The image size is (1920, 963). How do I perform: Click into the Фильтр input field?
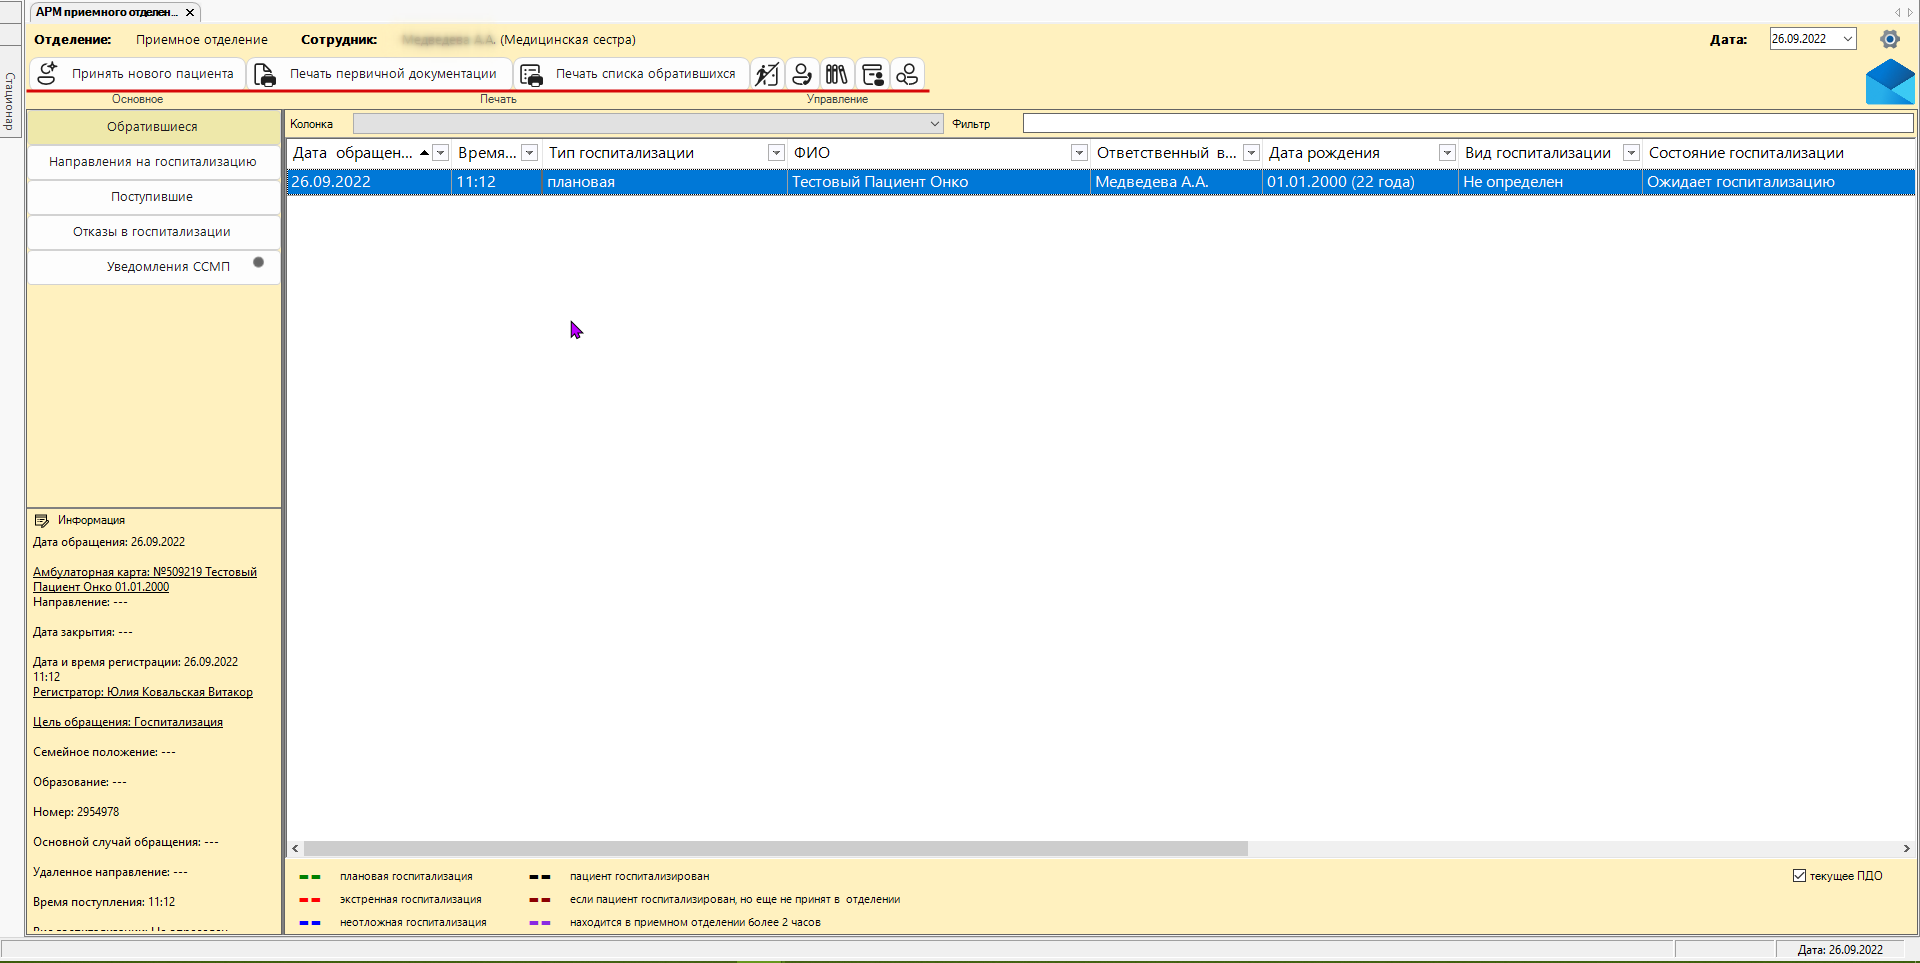point(1468,124)
